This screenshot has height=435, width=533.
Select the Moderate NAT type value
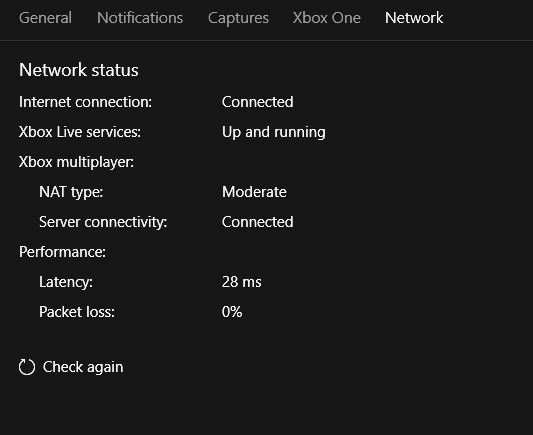click(254, 192)
